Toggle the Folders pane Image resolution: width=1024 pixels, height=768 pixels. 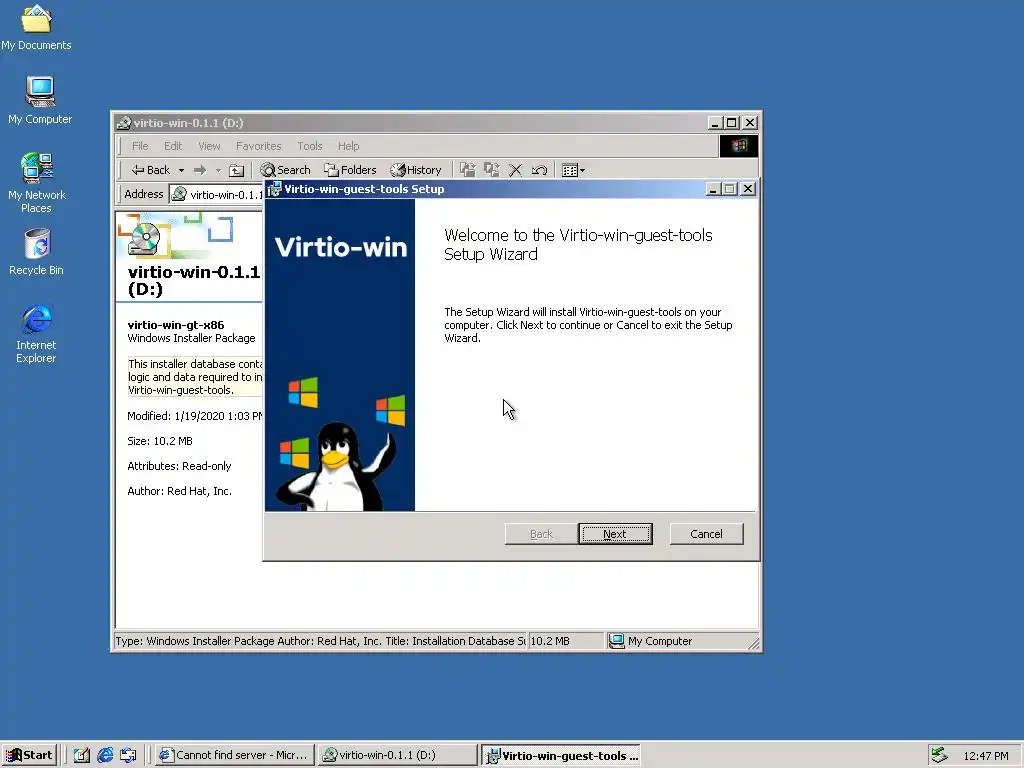[x=351, y=170]
